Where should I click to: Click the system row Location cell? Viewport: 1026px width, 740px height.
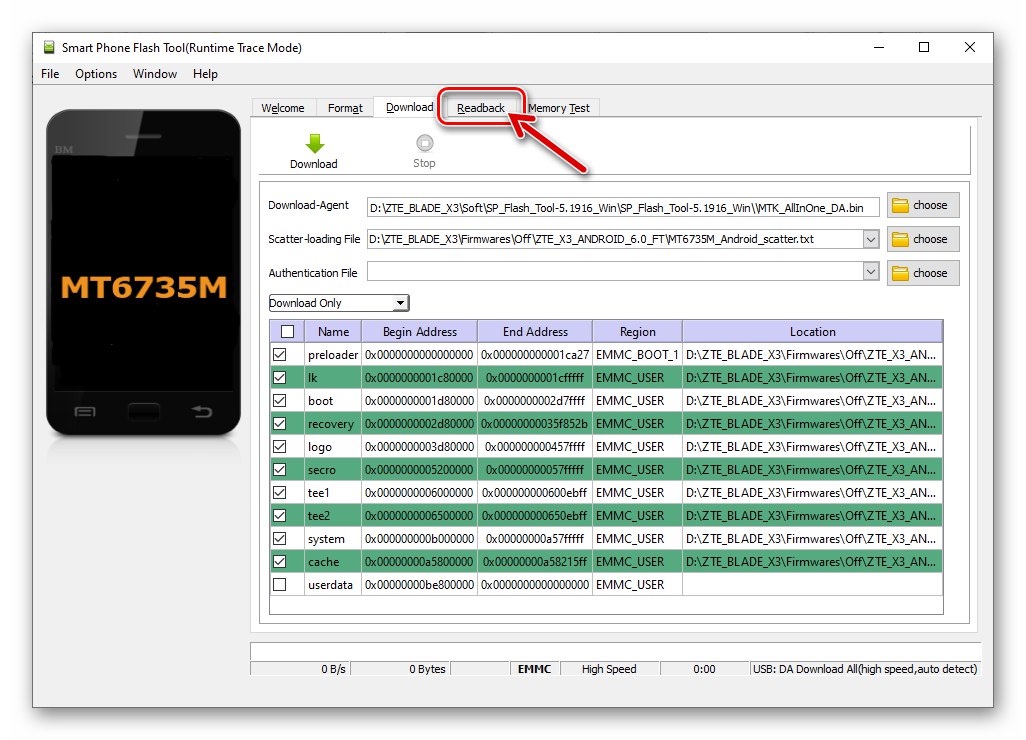click(x=812, y=538)
